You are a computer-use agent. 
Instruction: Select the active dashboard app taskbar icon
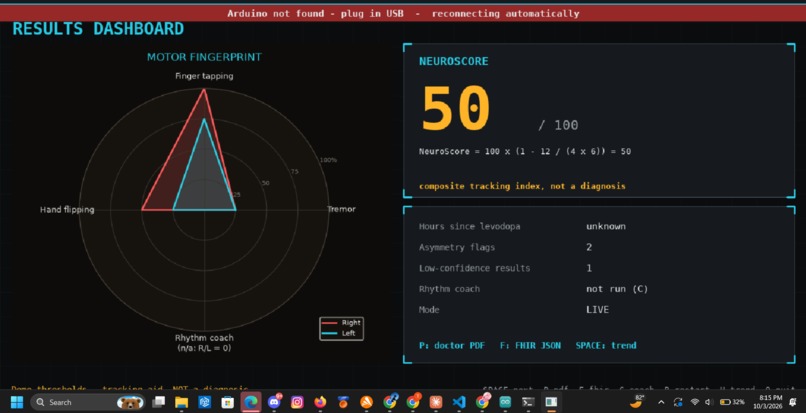[x=551, y=402]
